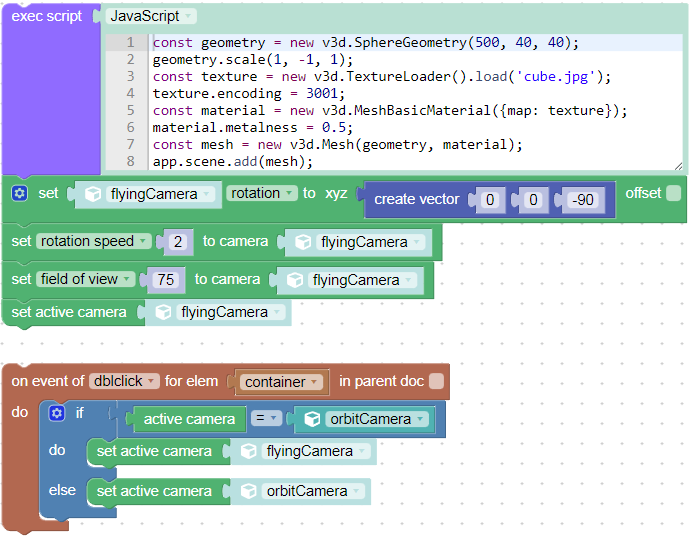This screenshot has height=537, width=693.
Task: Open orbitCamera dropdown in if condition
Action: pyautogui.click(x=377, y=419)
